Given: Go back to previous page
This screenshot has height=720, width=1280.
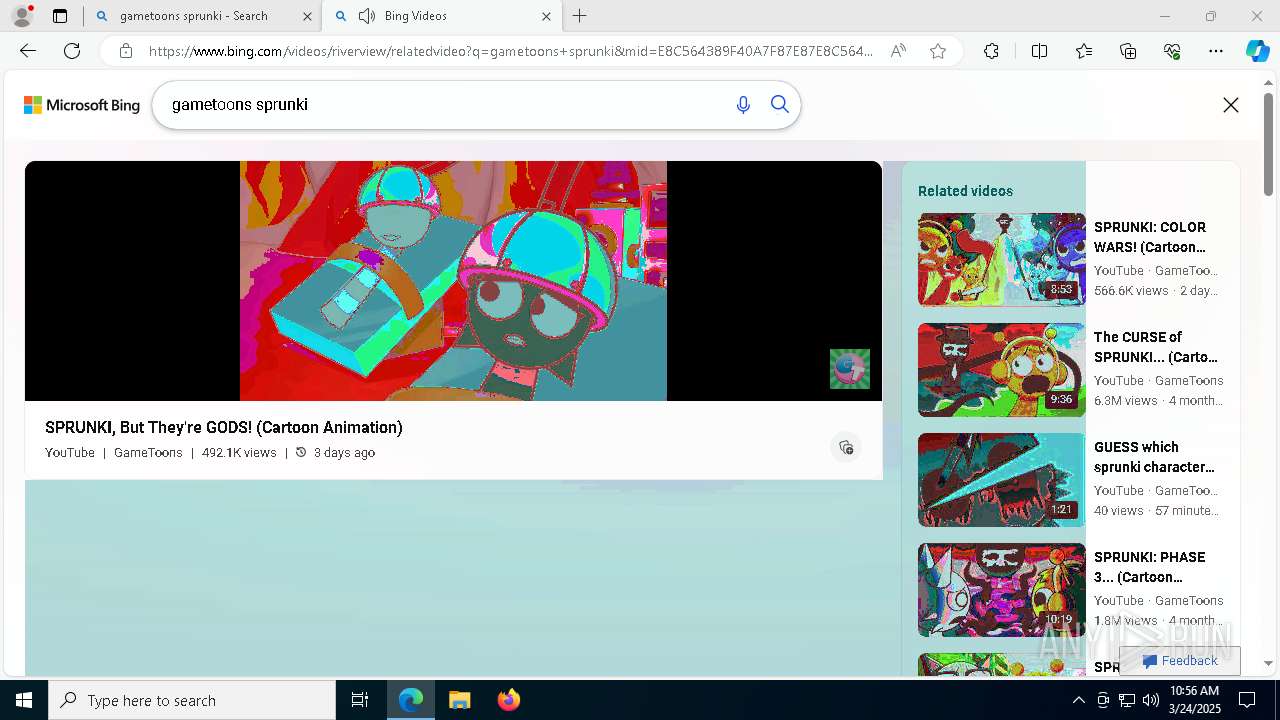Looking at the screenshot, I should 28,51.
